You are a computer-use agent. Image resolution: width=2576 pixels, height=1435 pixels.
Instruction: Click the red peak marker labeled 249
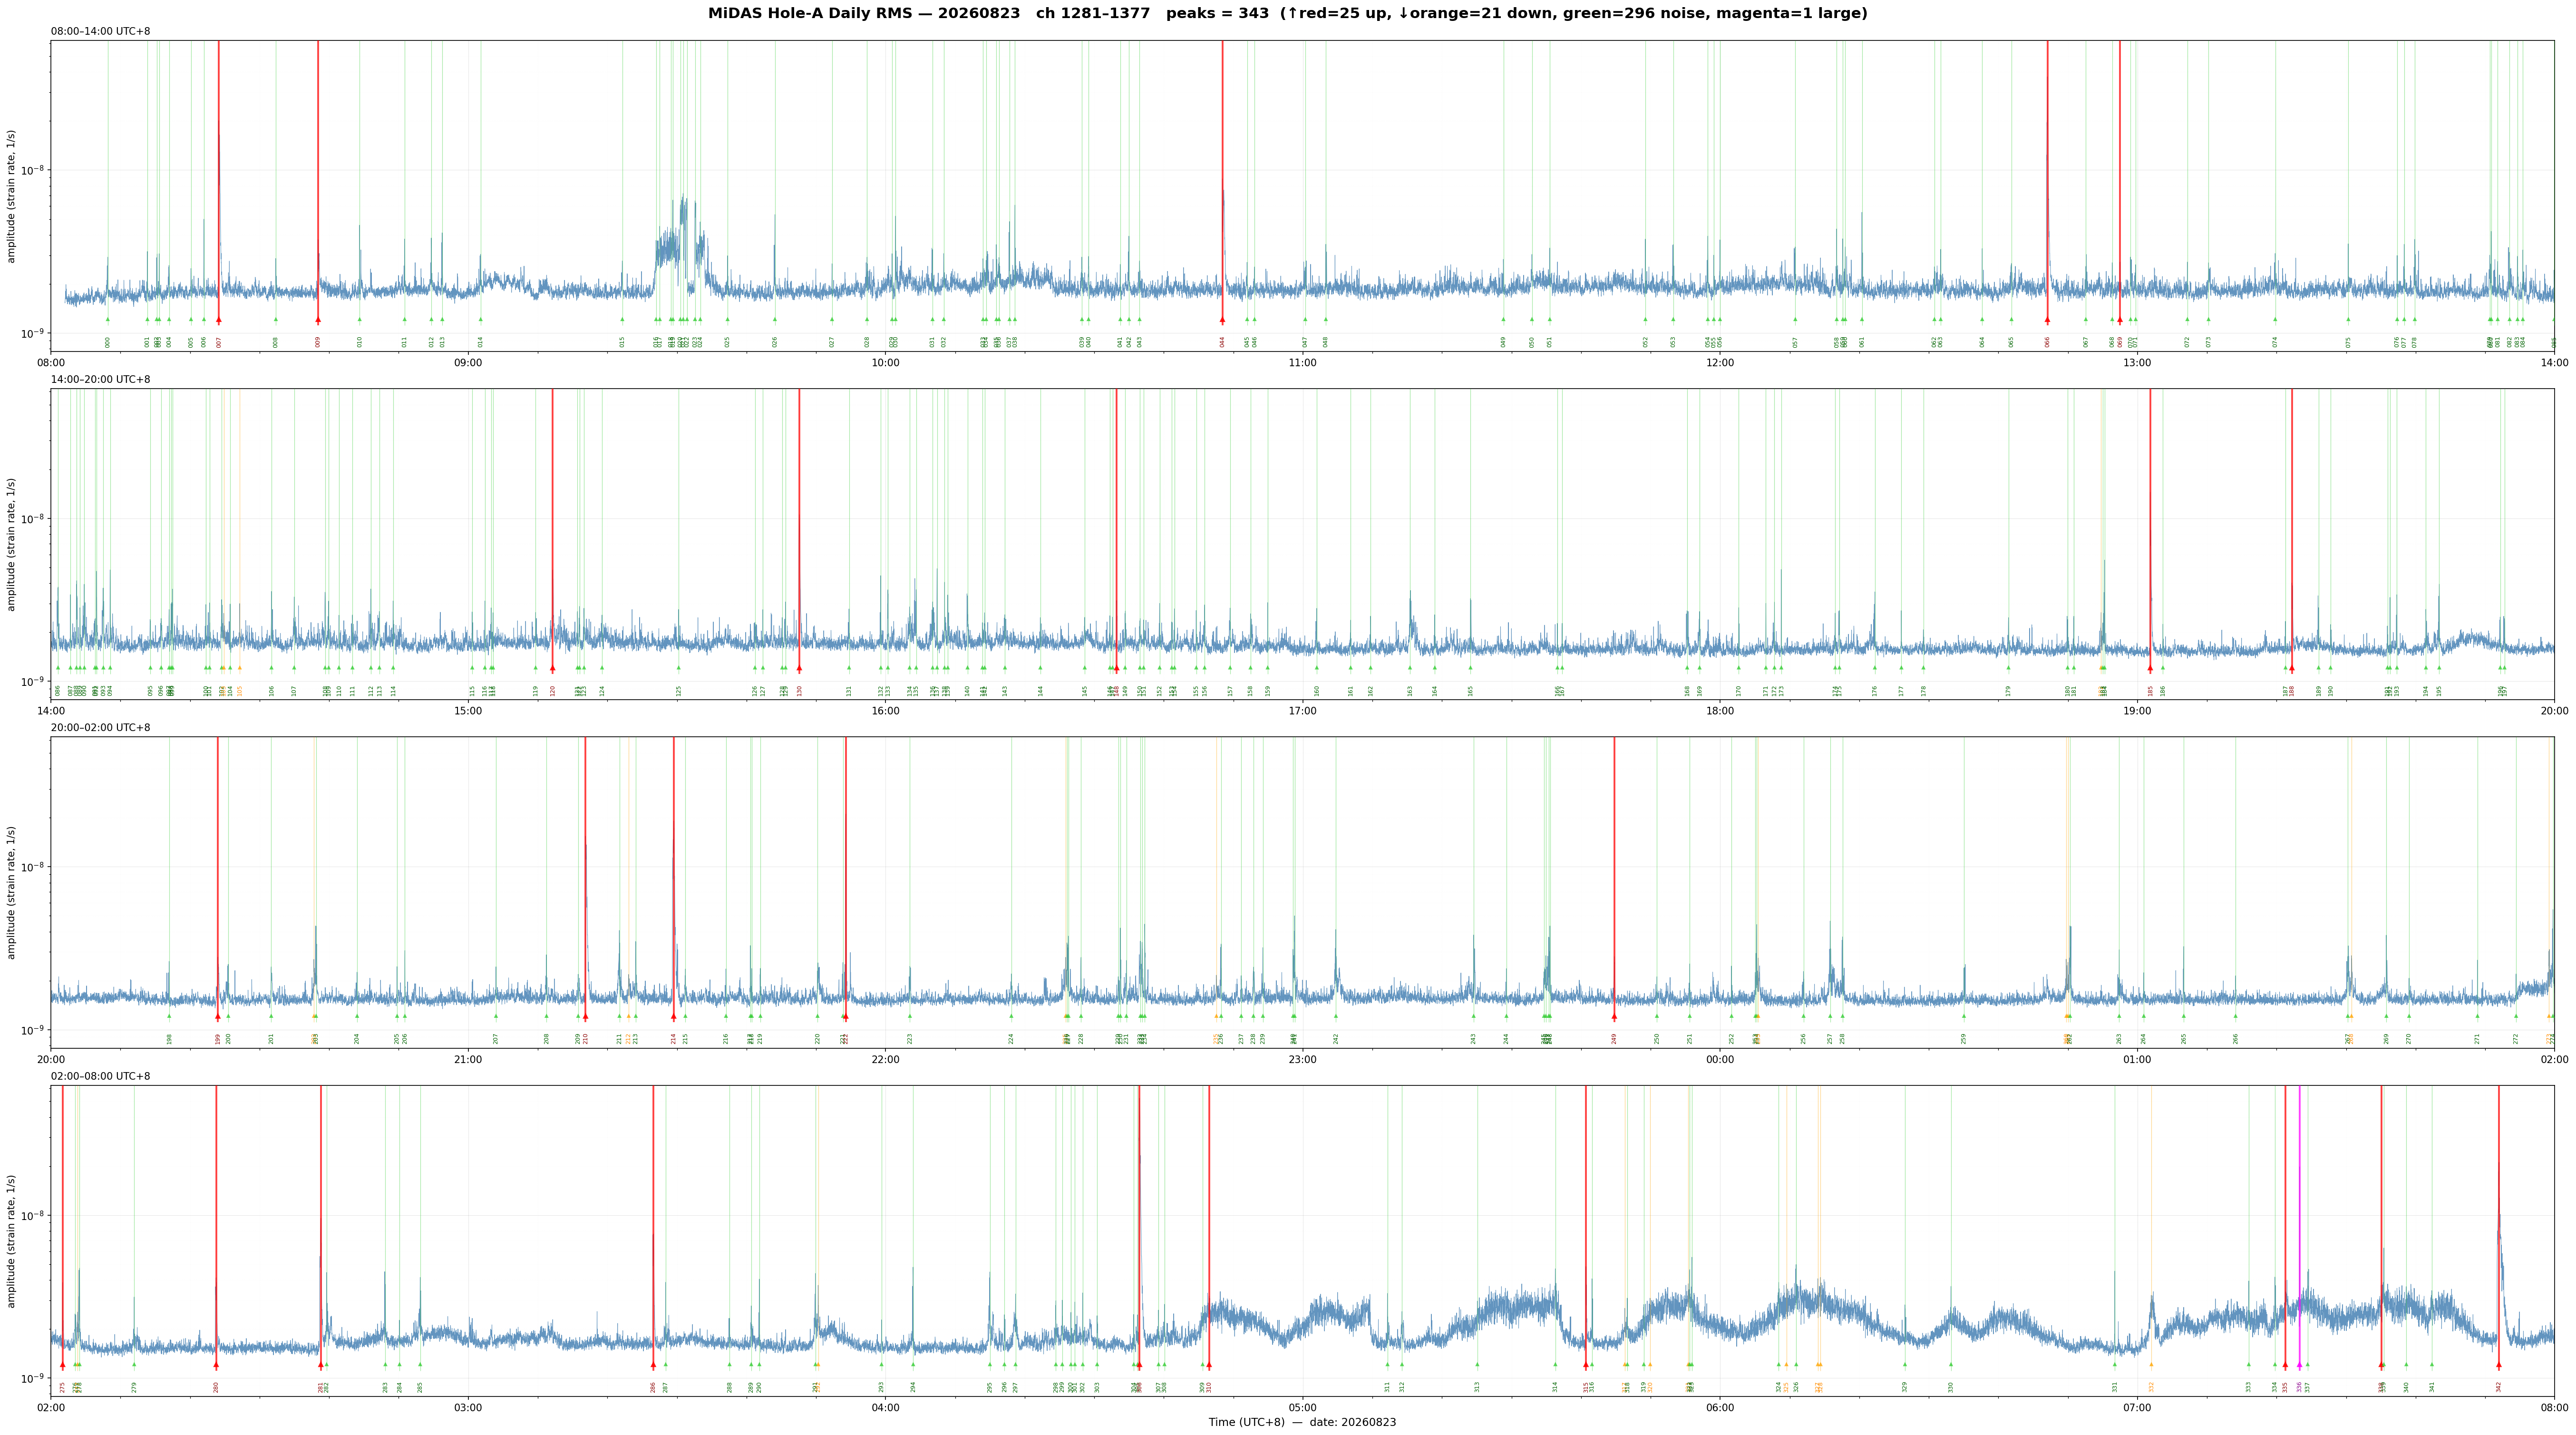click(1614, 1017)
